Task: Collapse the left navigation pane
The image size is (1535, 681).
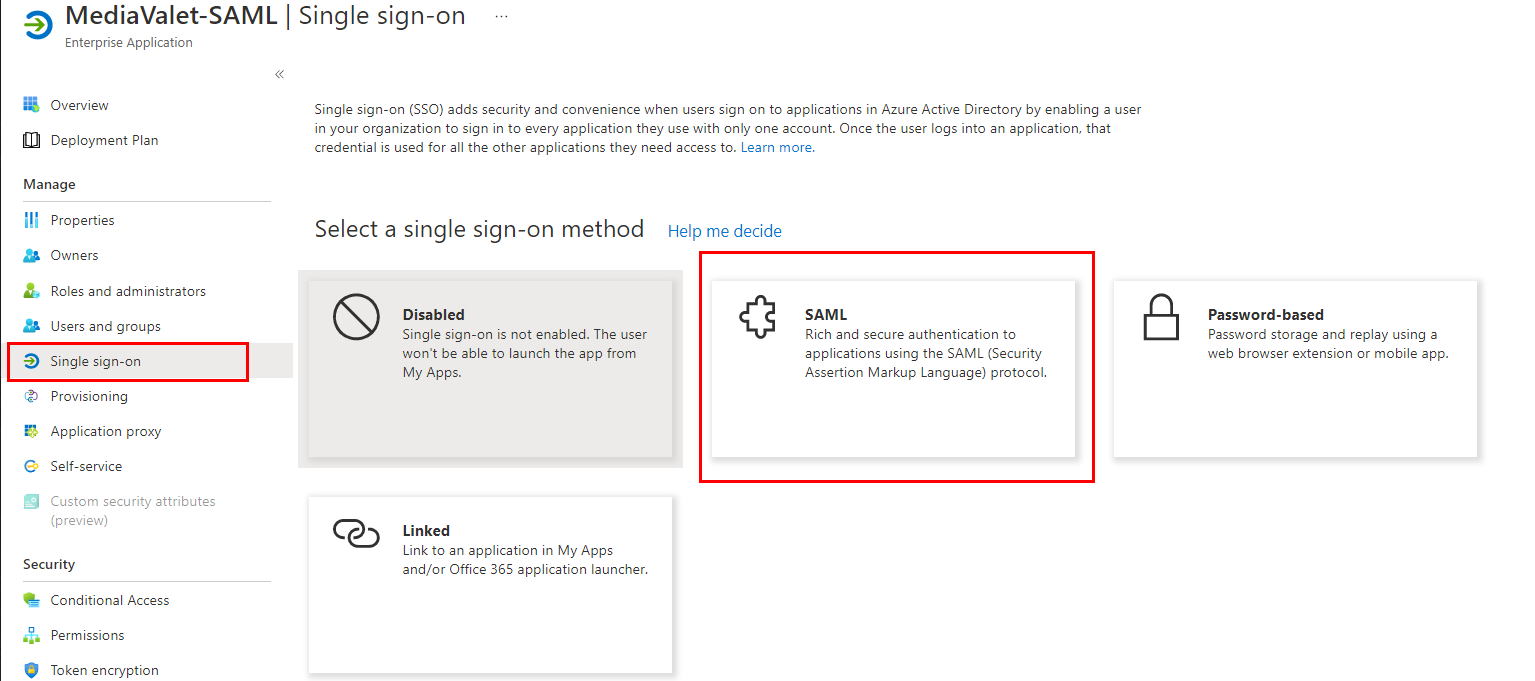Action: pyautogui.click(x=278, y=73)
